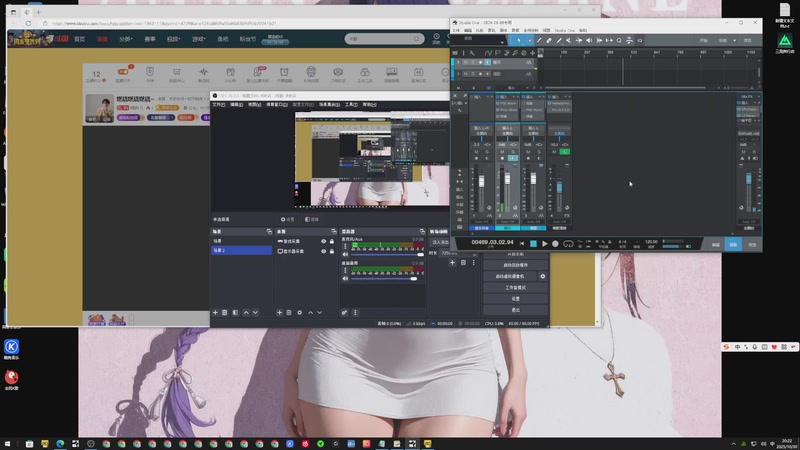The width and height of the screenshot is (800, 450).
Task: Refresh the browser page
Action: [28, 23]
